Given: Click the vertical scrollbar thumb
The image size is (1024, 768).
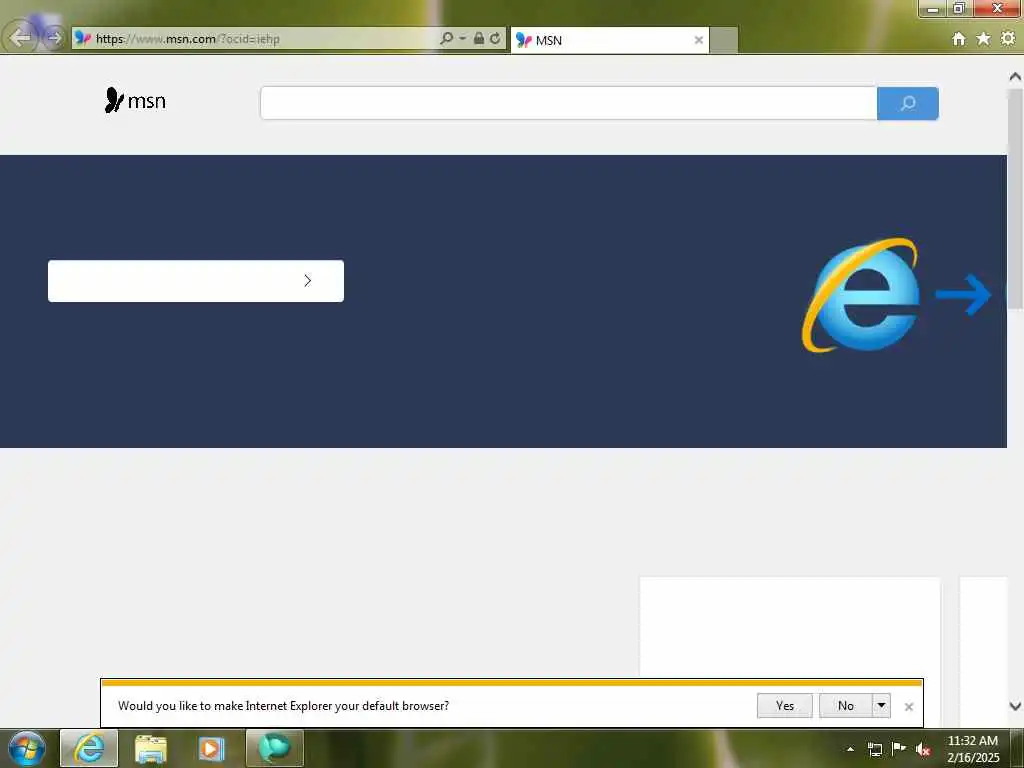Looking at the screenshot, I should (x=1015, y=197).
